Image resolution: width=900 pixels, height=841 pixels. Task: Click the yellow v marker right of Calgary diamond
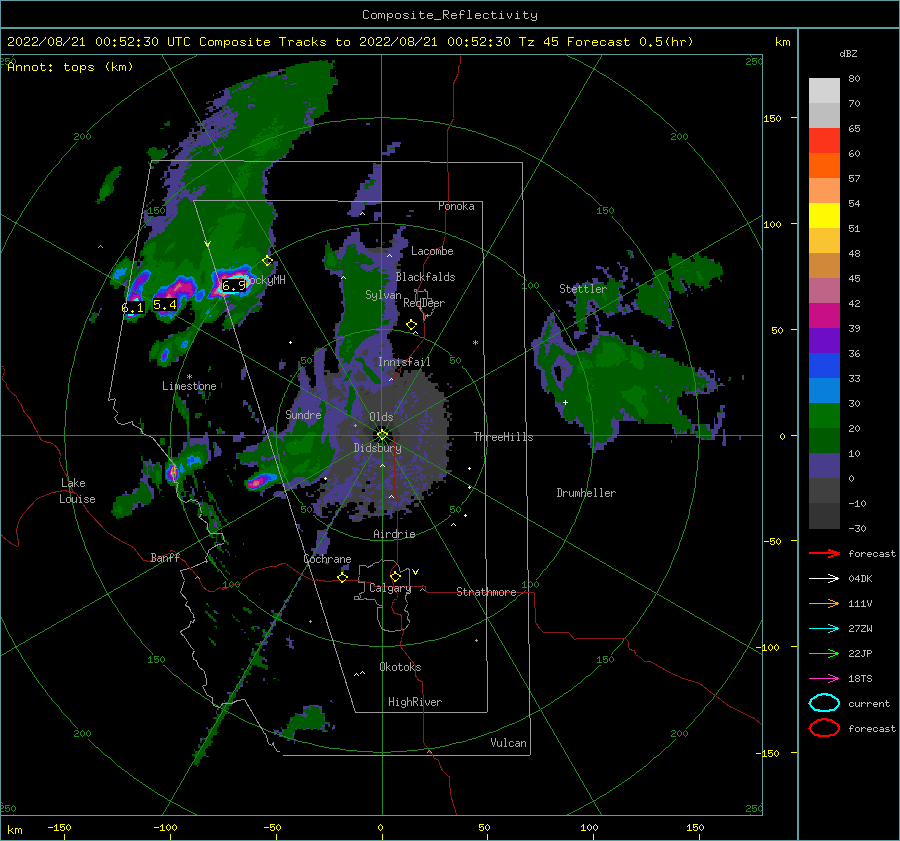pyautogui.click(x=415, y=572)
